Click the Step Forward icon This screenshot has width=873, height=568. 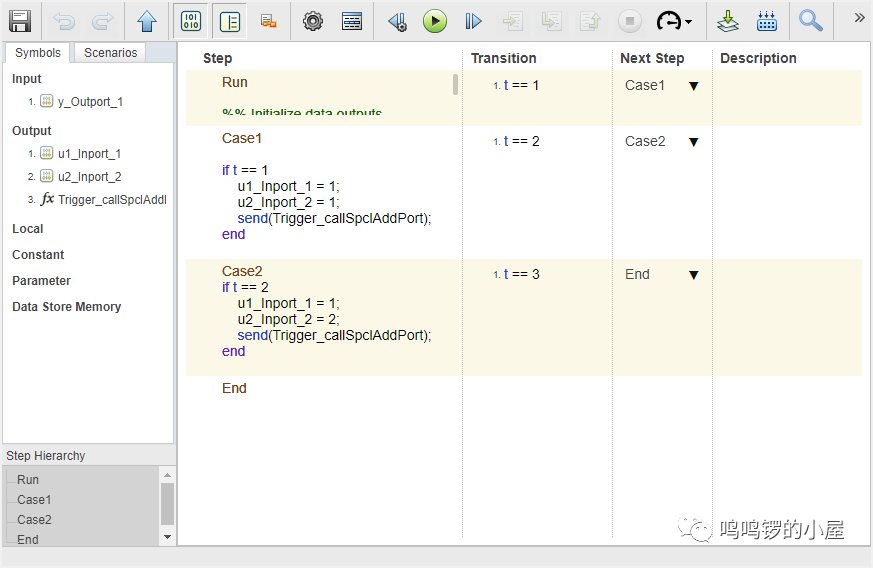tap(473, 21)
